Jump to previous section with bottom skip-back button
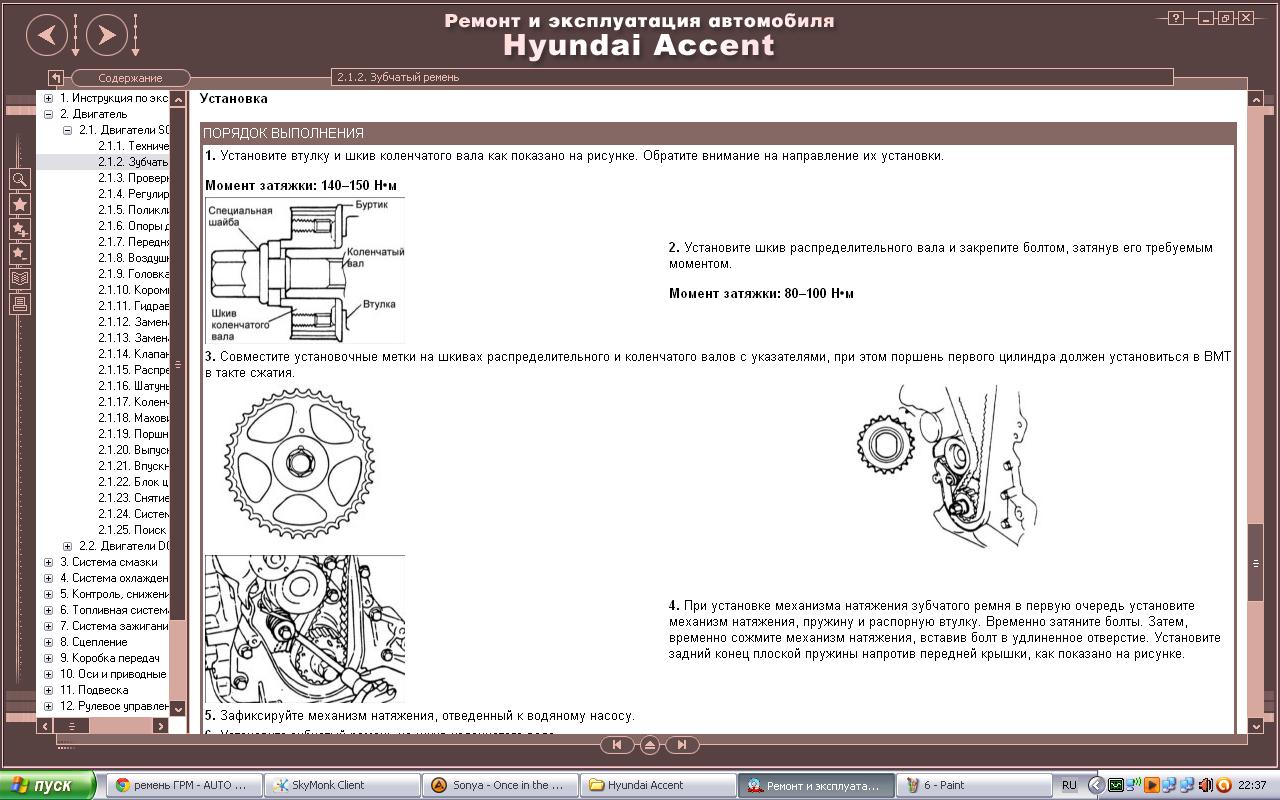 (x=617, y=744)
